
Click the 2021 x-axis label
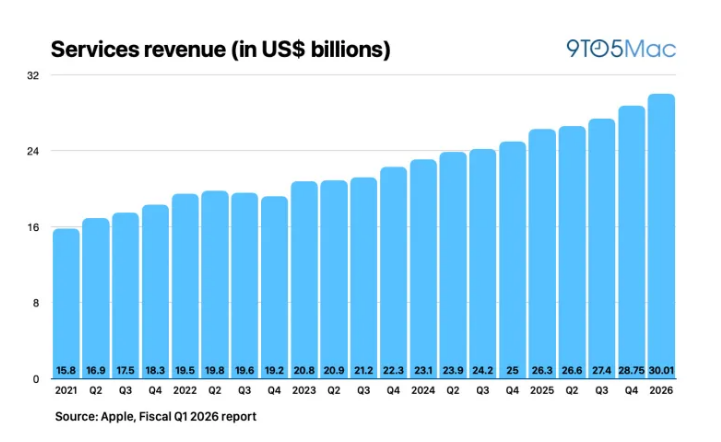(66, 392)
